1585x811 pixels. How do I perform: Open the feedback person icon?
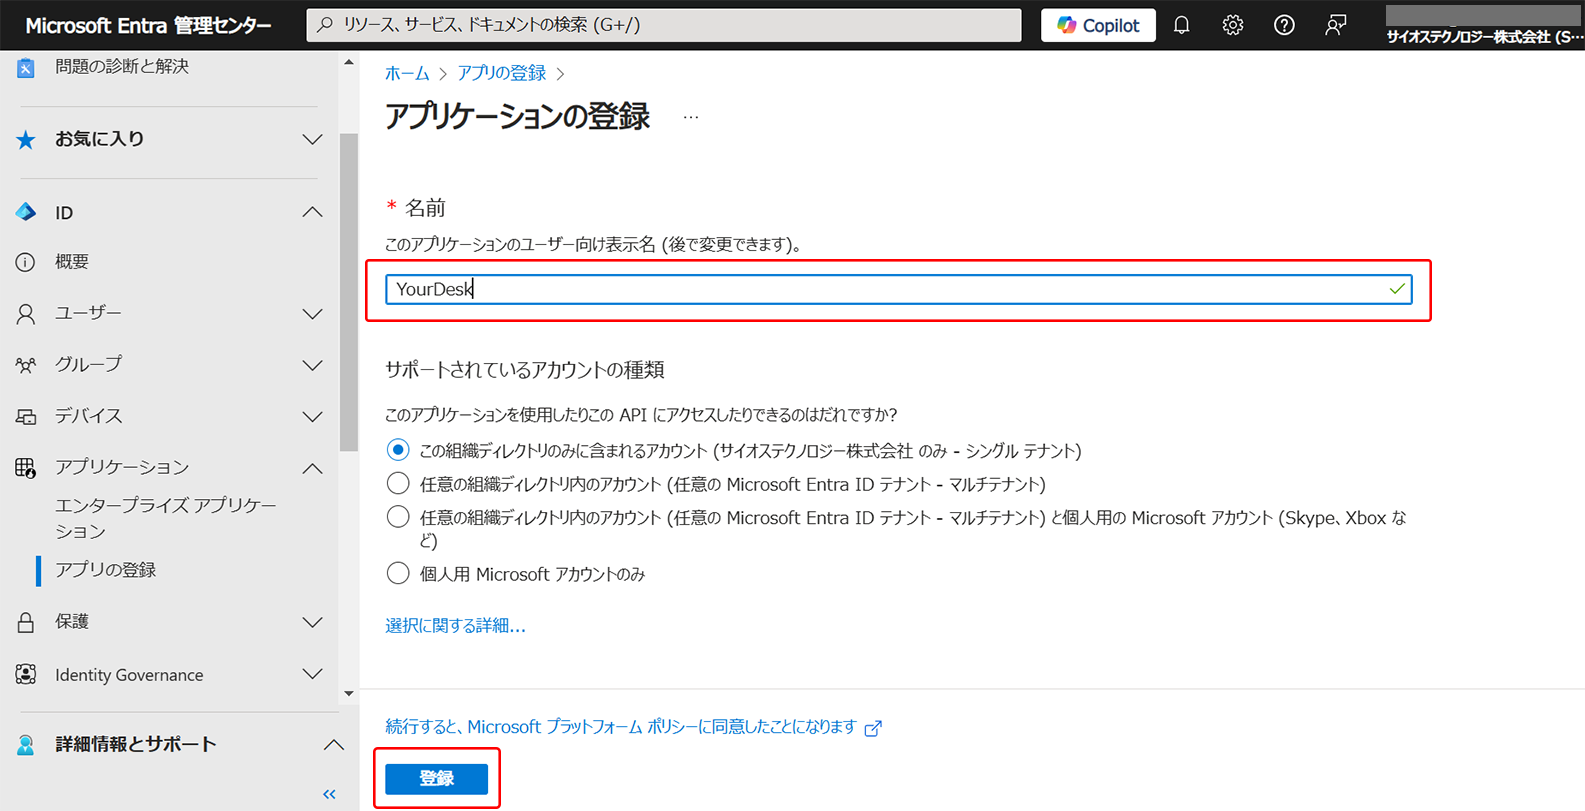1335,25
